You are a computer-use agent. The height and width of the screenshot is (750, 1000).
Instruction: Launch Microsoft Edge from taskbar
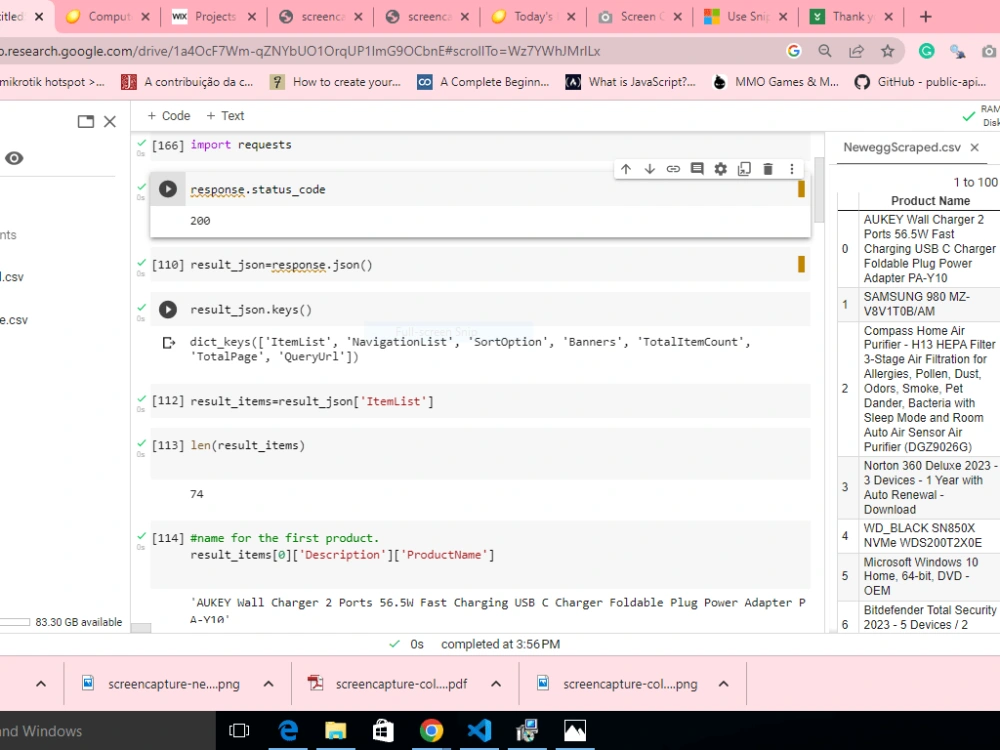[x=288, y=730]
